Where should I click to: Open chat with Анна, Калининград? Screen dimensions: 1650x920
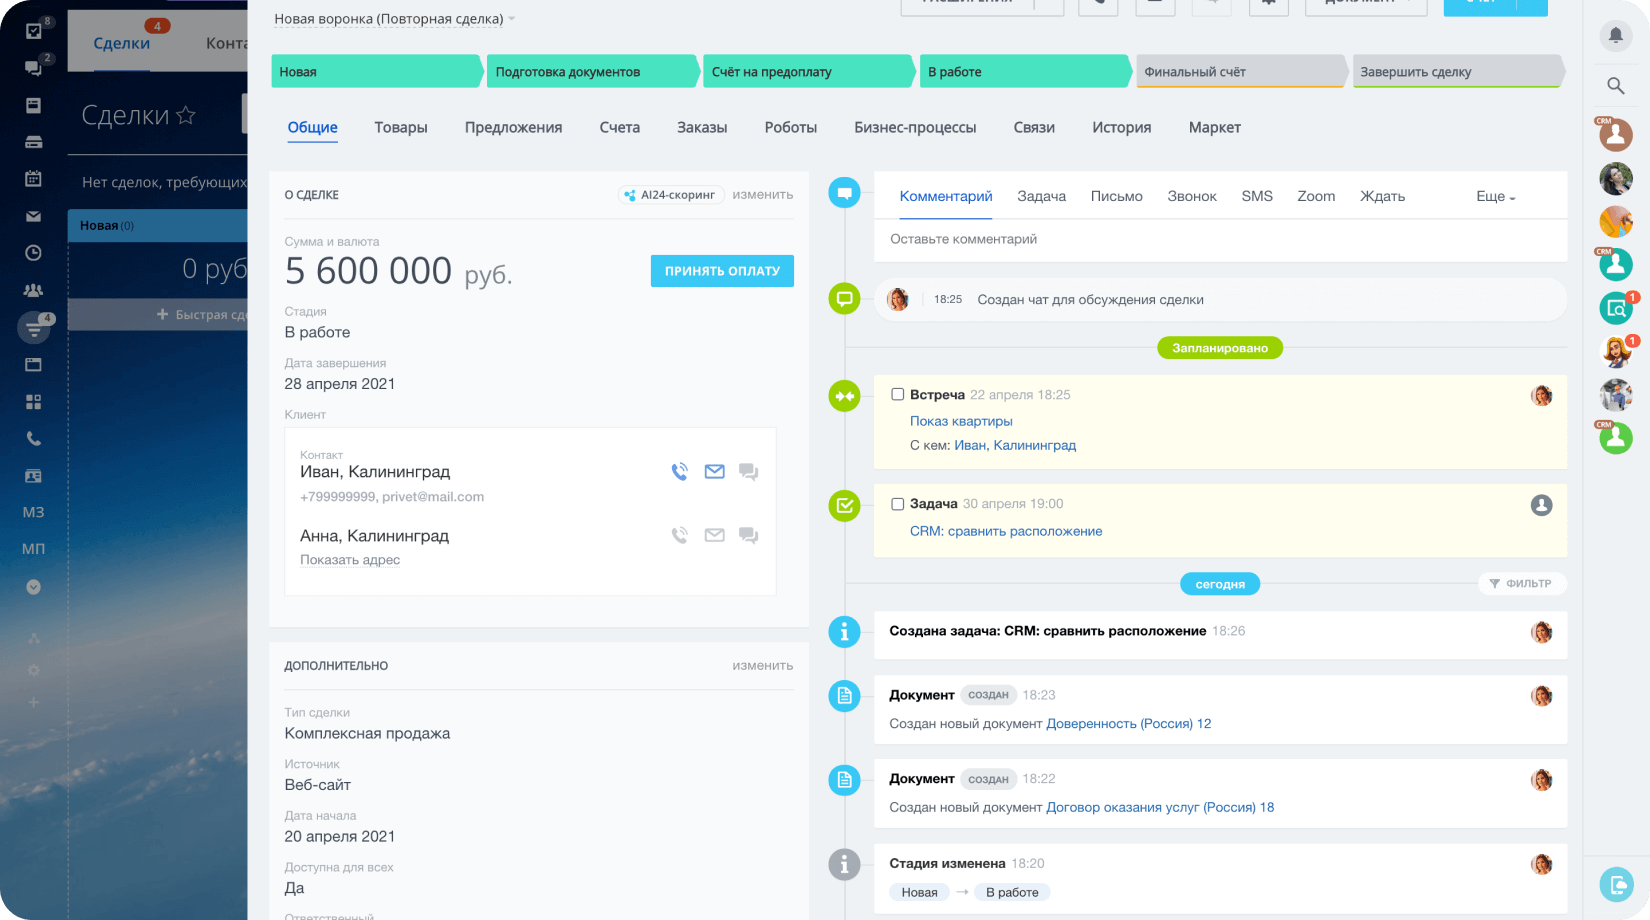point(748,536)
